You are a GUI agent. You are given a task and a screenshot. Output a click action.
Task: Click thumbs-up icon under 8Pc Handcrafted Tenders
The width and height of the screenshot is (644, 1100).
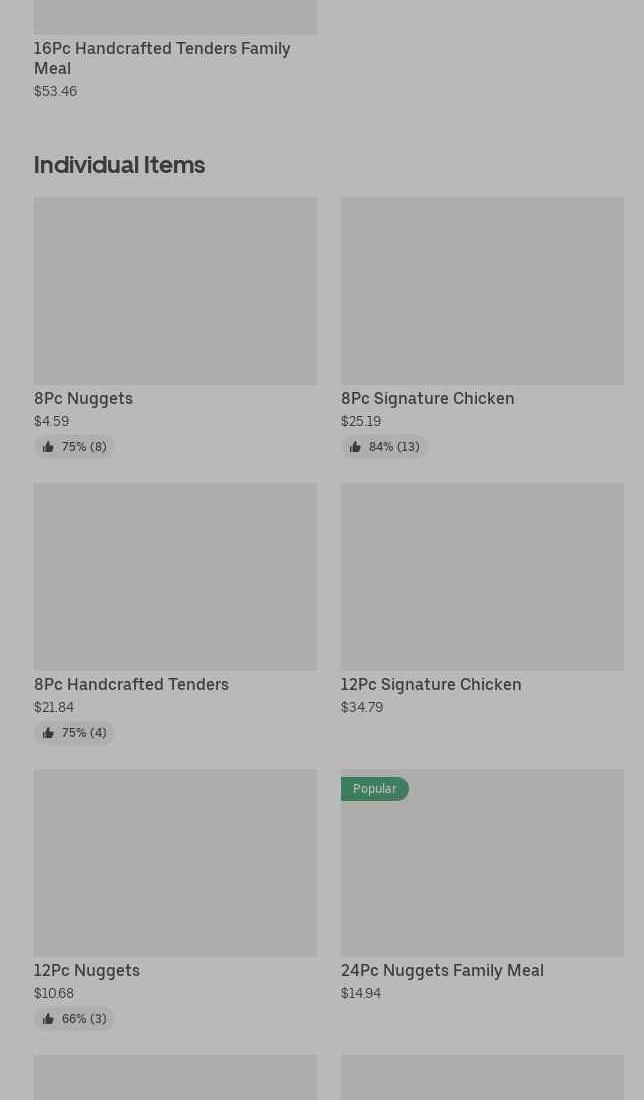(48, 733)
